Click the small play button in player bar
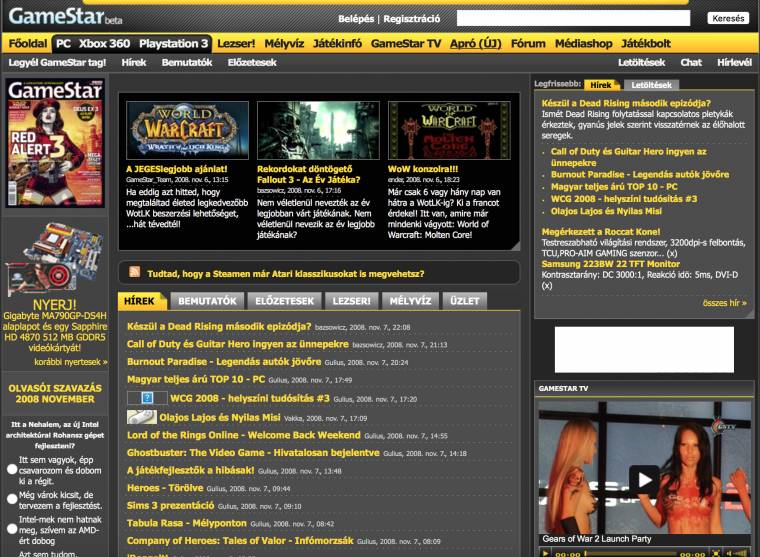The image size is (760, 557). point(545,553)
